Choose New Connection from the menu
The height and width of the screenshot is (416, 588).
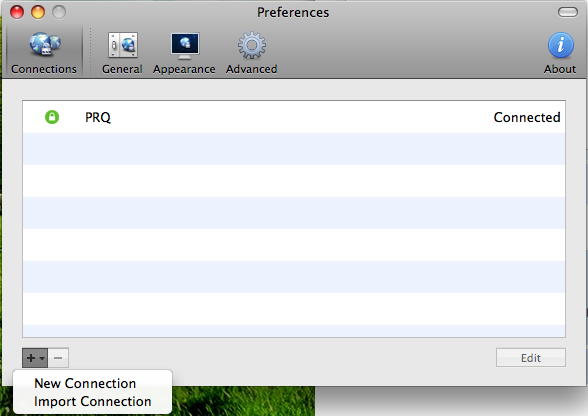pyautogui.click(x=85, y=383)
